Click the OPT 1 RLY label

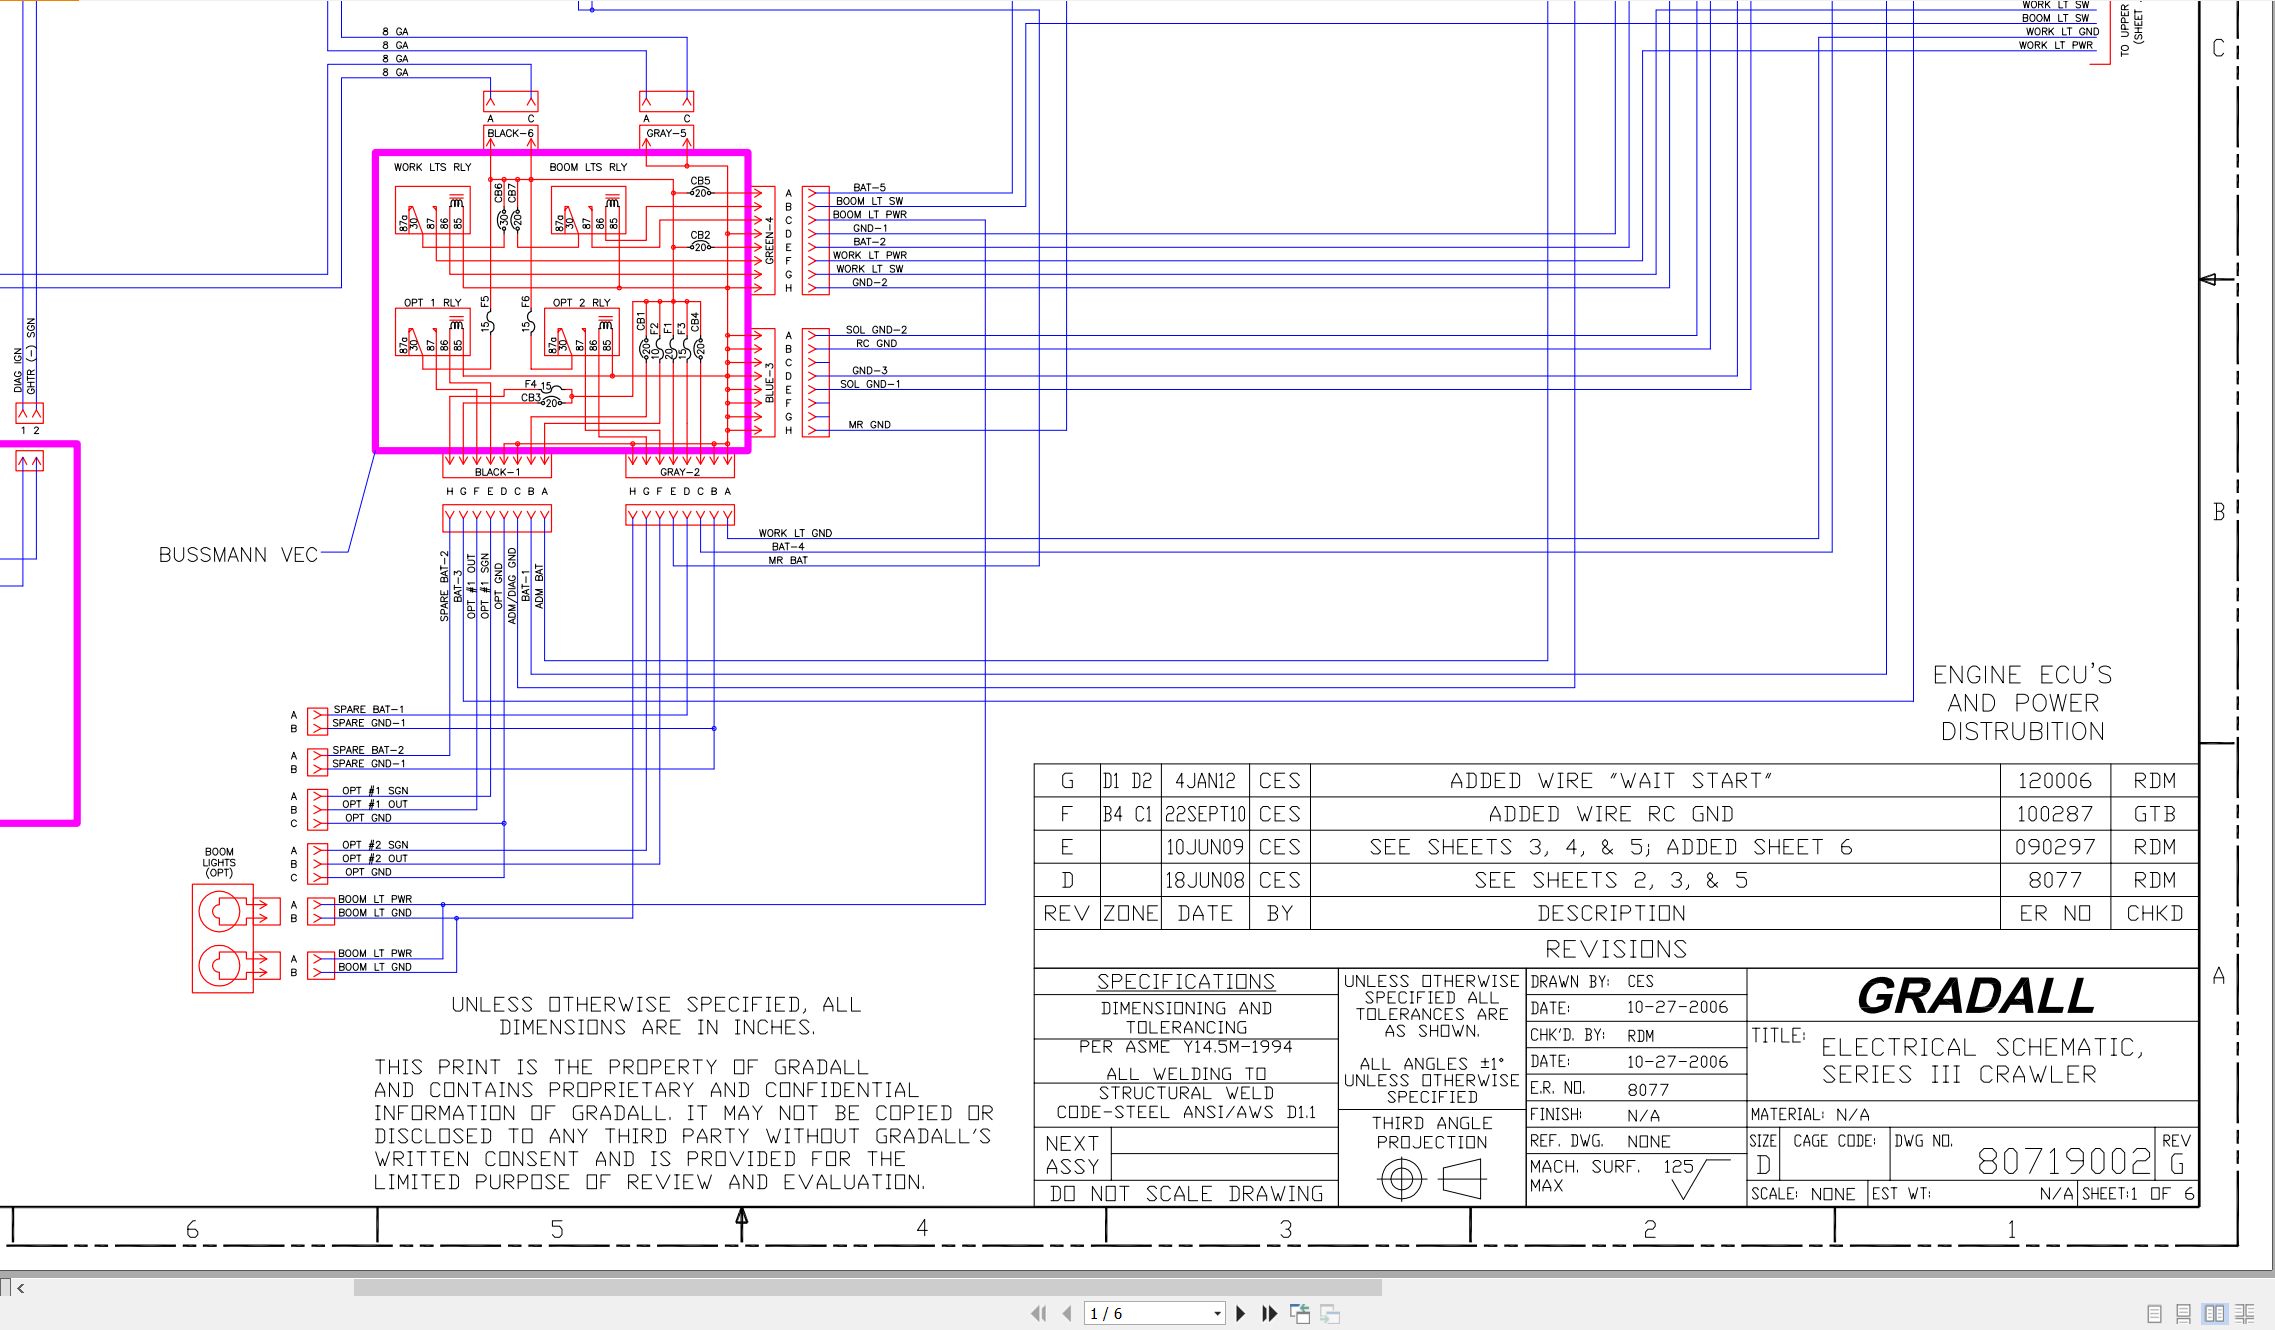(x=432, y=302)
